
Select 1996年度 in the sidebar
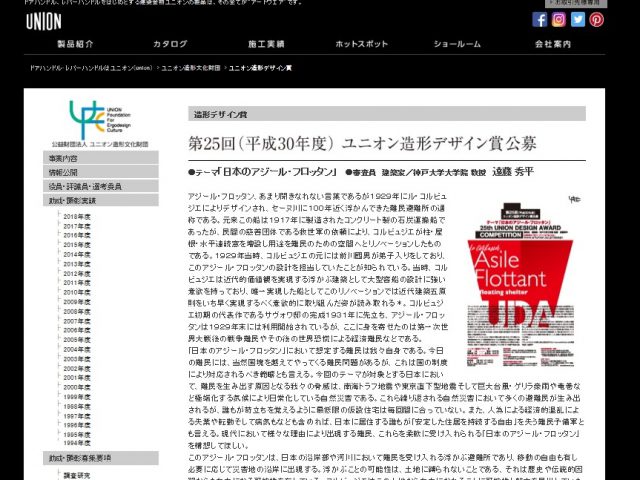pos(77,425)
